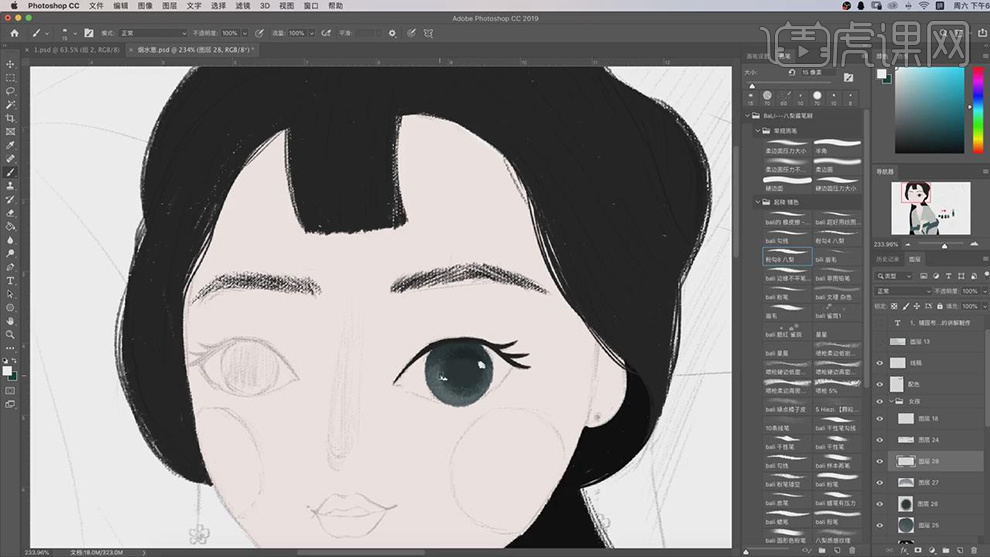
Task: Select the Clone Stamp tool
Action: click(x=10, y=186)
